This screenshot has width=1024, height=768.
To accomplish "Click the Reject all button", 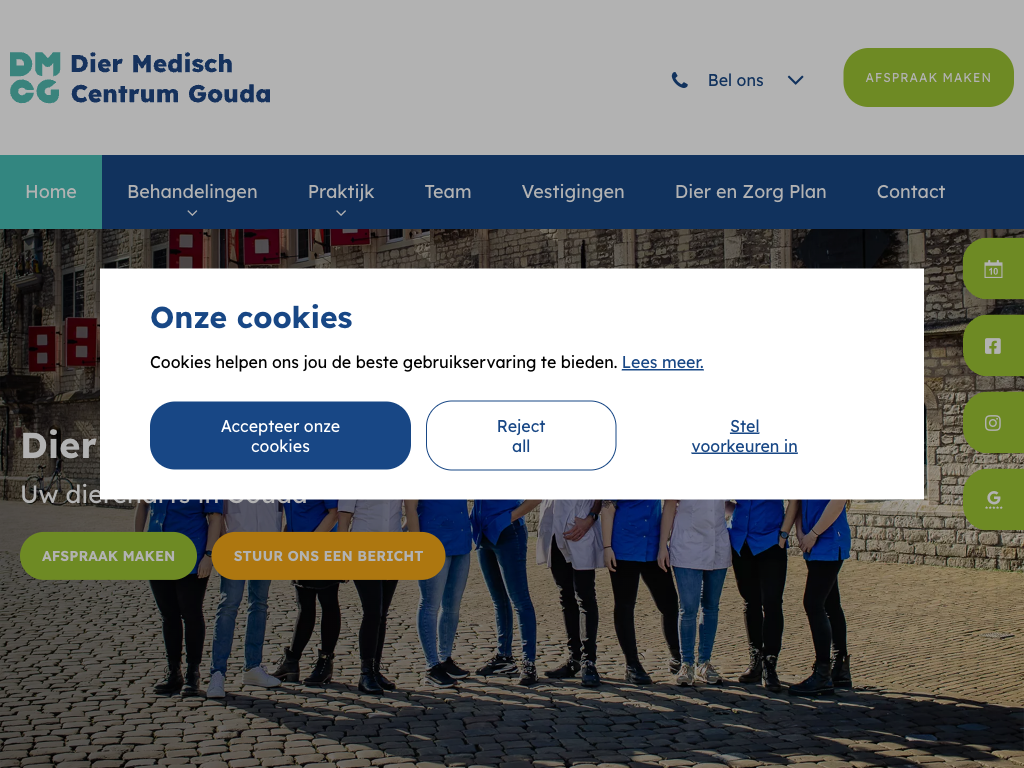I will (x=521, y=436).
